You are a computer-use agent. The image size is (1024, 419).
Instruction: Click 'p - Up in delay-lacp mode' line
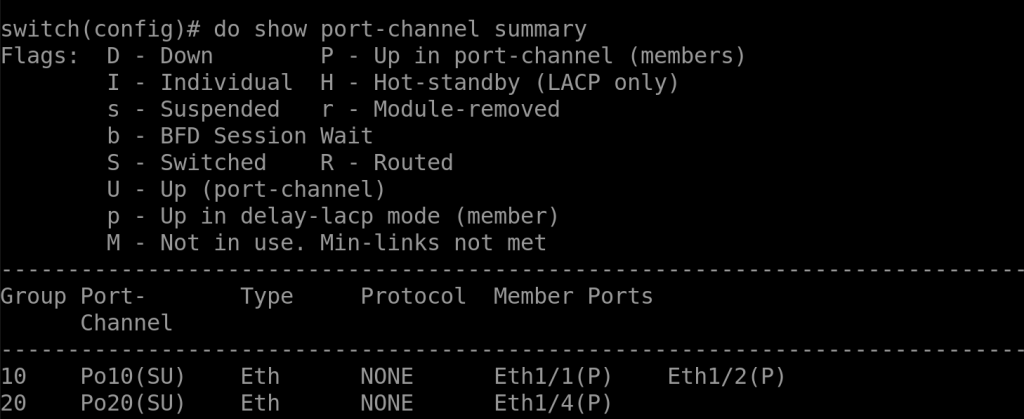pos(332,216)
